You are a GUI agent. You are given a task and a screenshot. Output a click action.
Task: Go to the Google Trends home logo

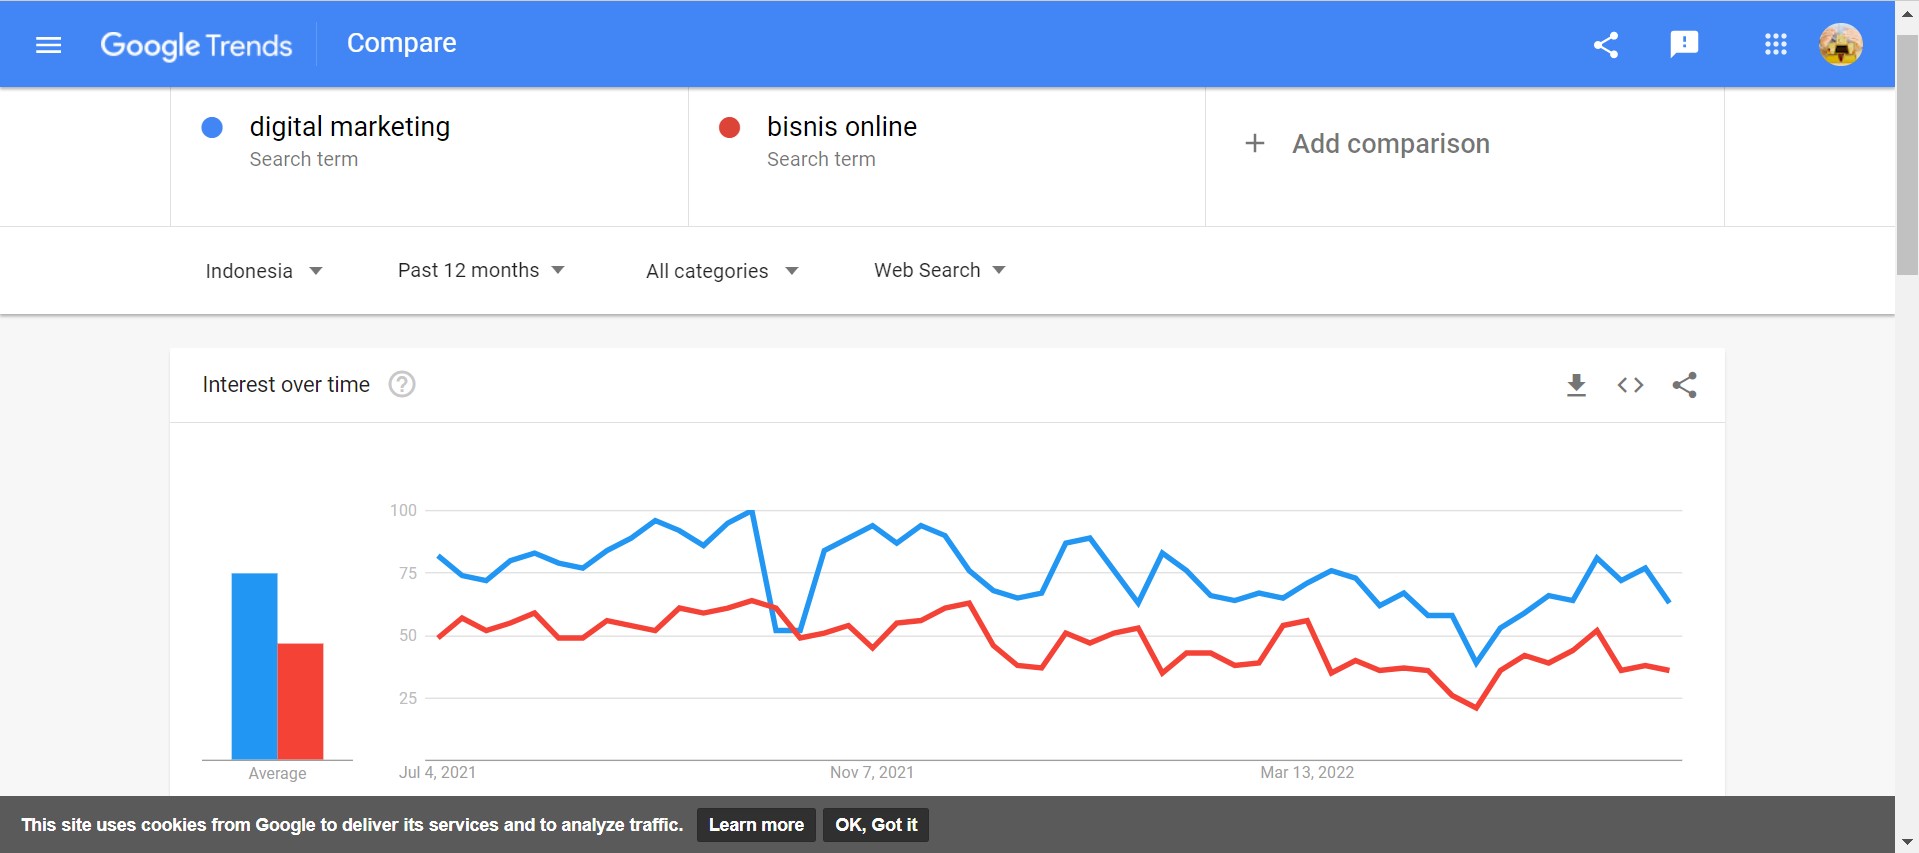coord(196,45)
